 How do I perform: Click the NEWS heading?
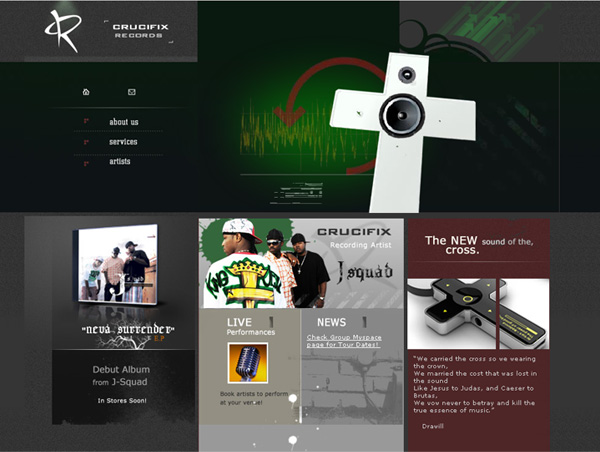tap(331, 322)
